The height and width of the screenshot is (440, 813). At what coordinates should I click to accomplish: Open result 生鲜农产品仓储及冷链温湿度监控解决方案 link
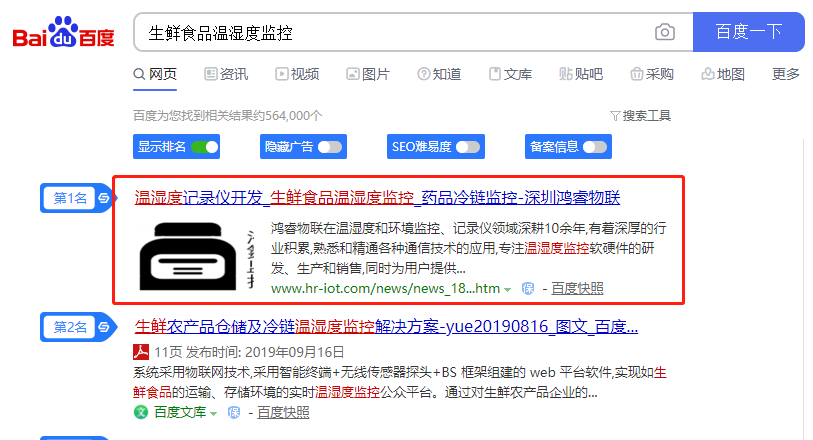click(x=386, y=327)
